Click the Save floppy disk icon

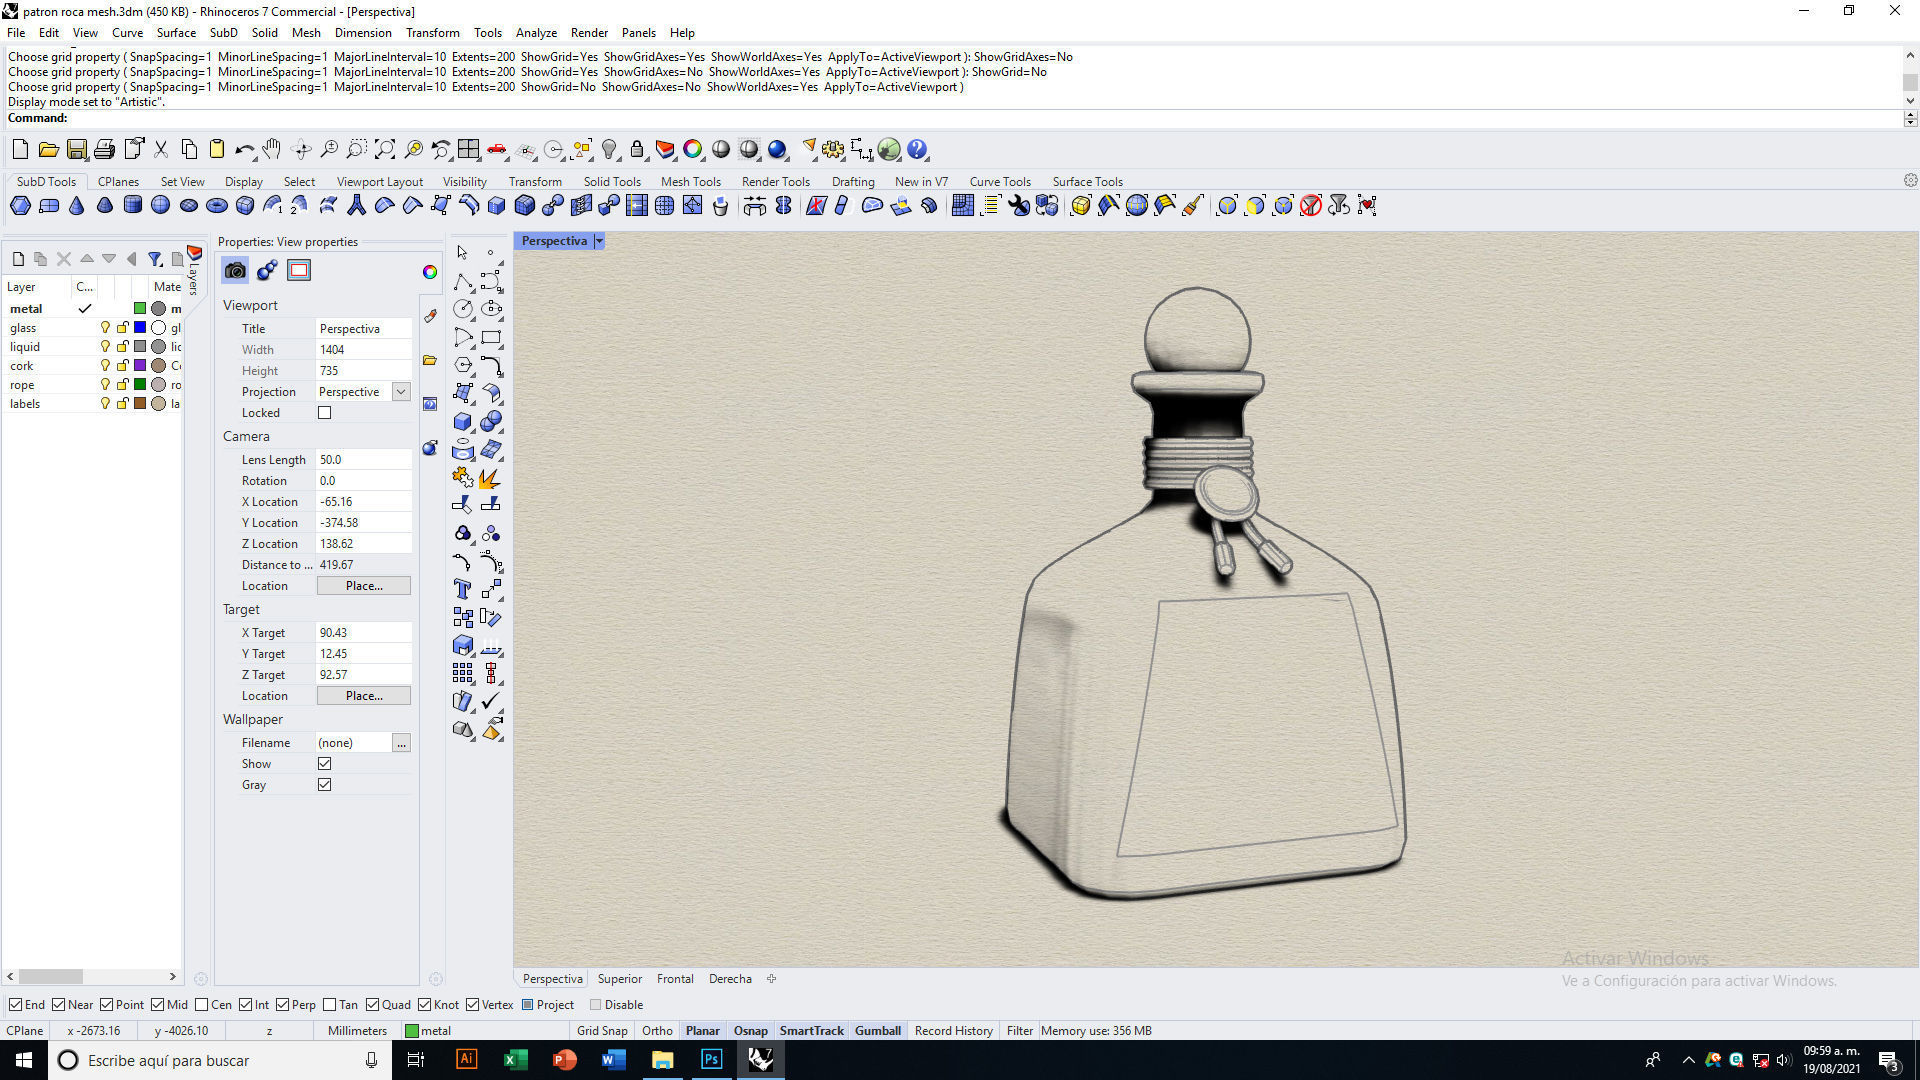tap(76, 150)
